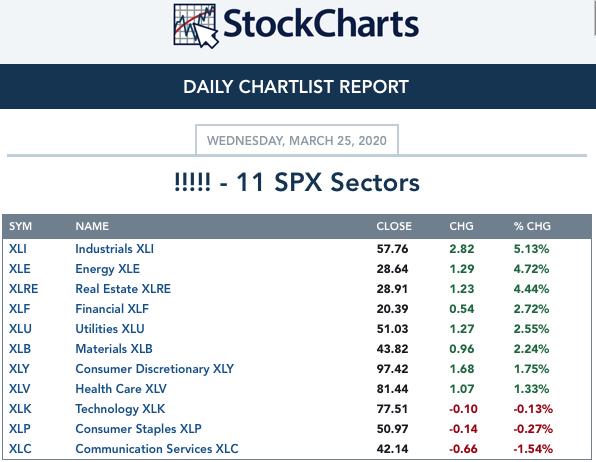Click the Financial XLF link
This screenshot has width=596, height=462.
coord(112,309)
